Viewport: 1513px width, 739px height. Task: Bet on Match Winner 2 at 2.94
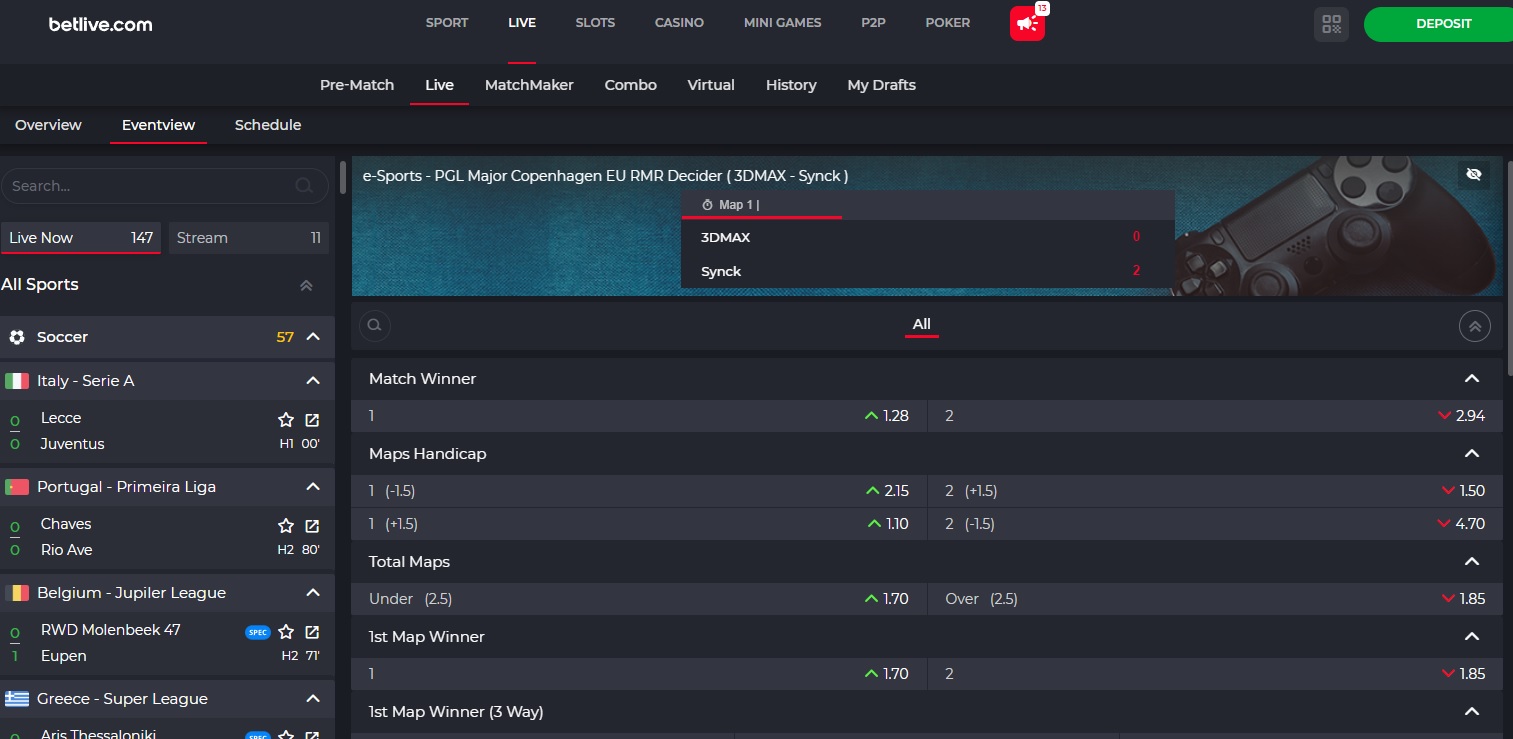tap(1215, 416)
